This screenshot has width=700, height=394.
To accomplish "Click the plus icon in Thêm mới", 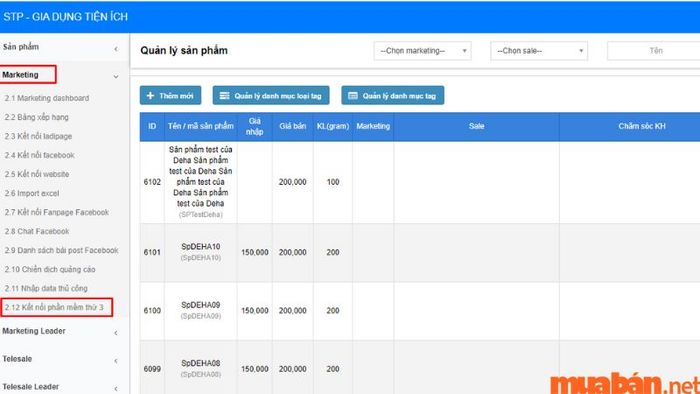I will [x=150, y=95].
